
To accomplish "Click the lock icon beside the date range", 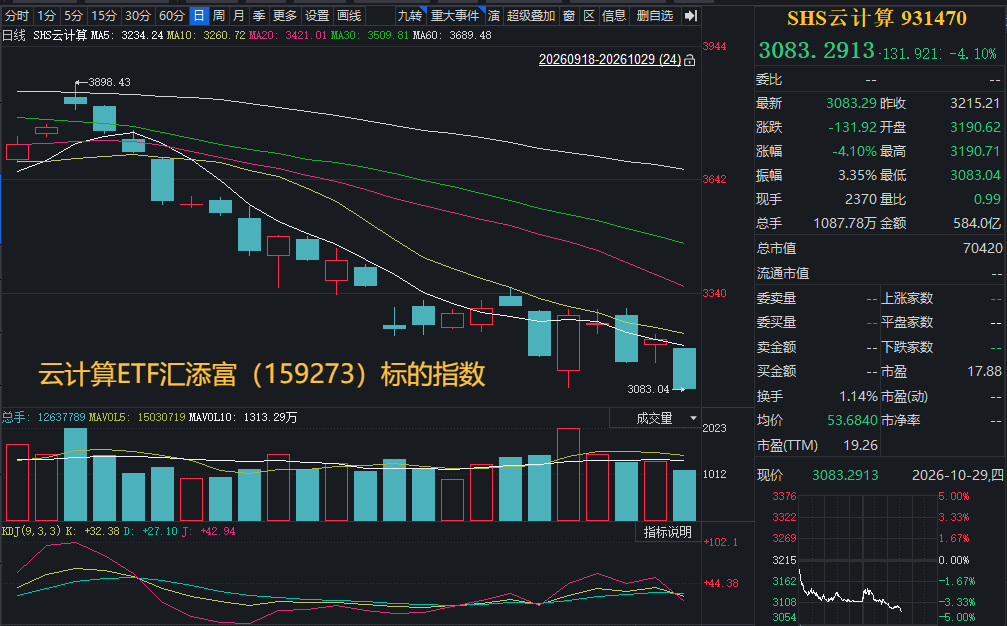I will (690, 60).
